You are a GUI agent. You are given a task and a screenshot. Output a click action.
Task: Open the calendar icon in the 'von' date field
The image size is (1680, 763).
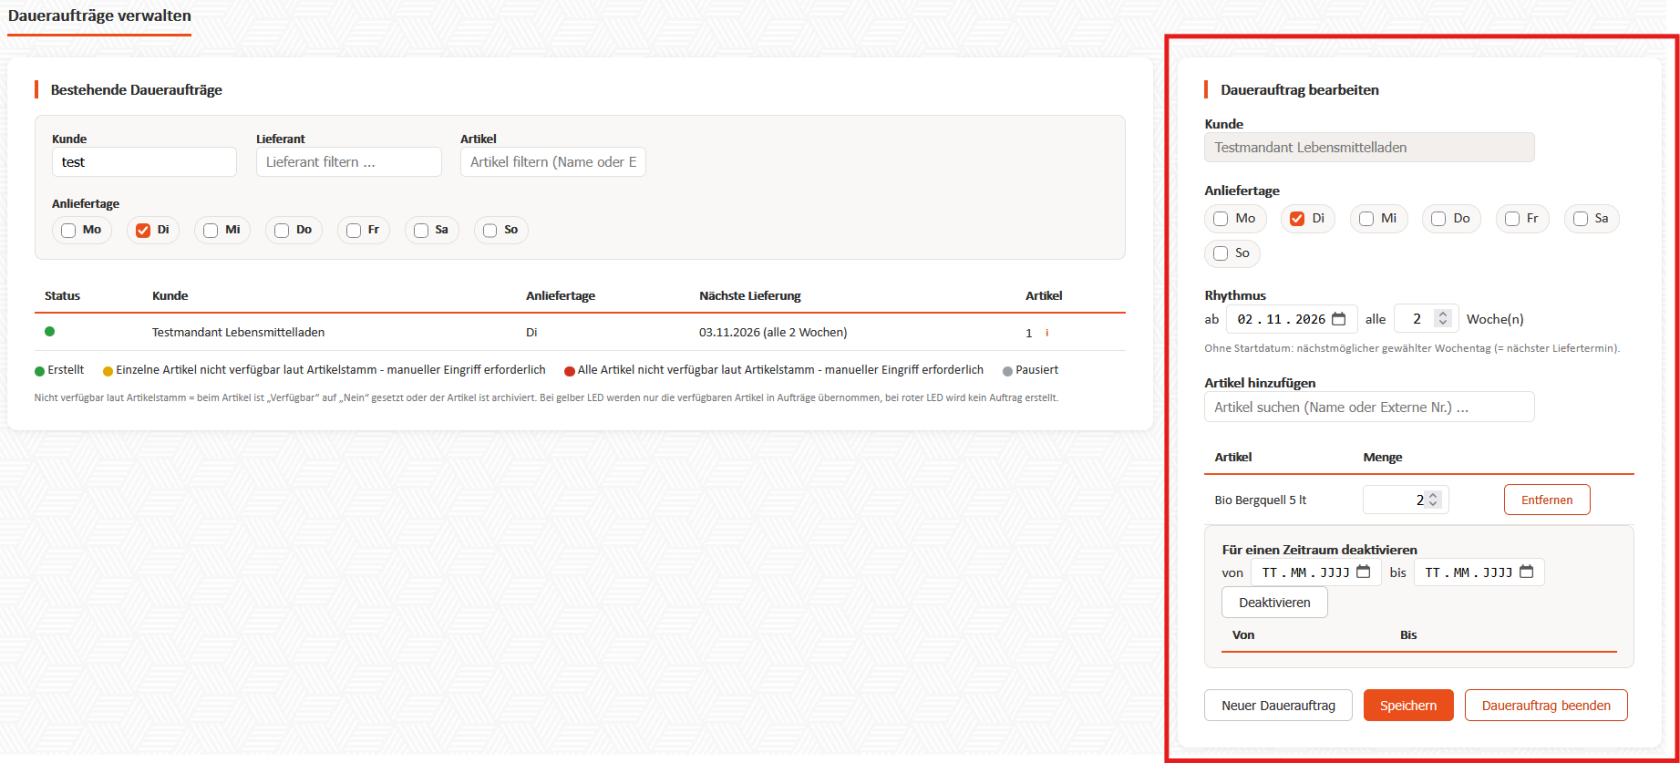pos(1363,572)
